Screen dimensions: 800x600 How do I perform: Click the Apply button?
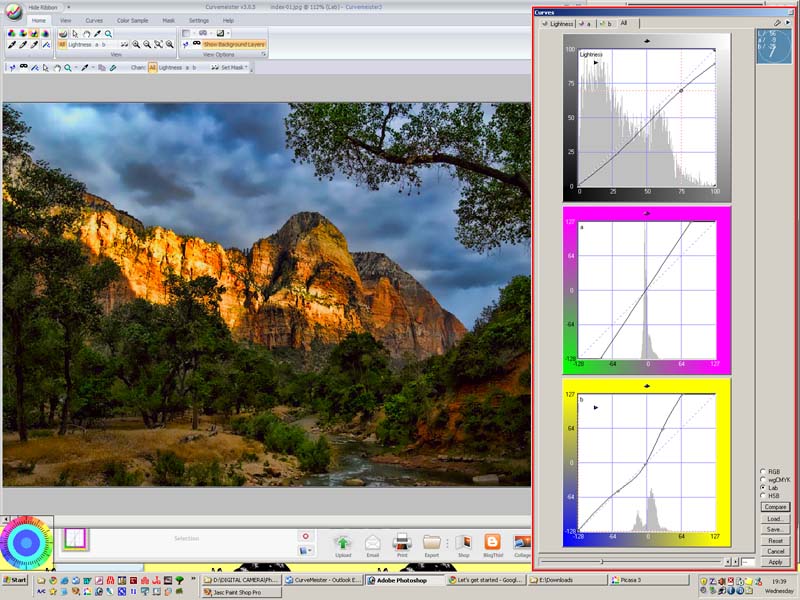pyautogui.click(x=775, y=562)
